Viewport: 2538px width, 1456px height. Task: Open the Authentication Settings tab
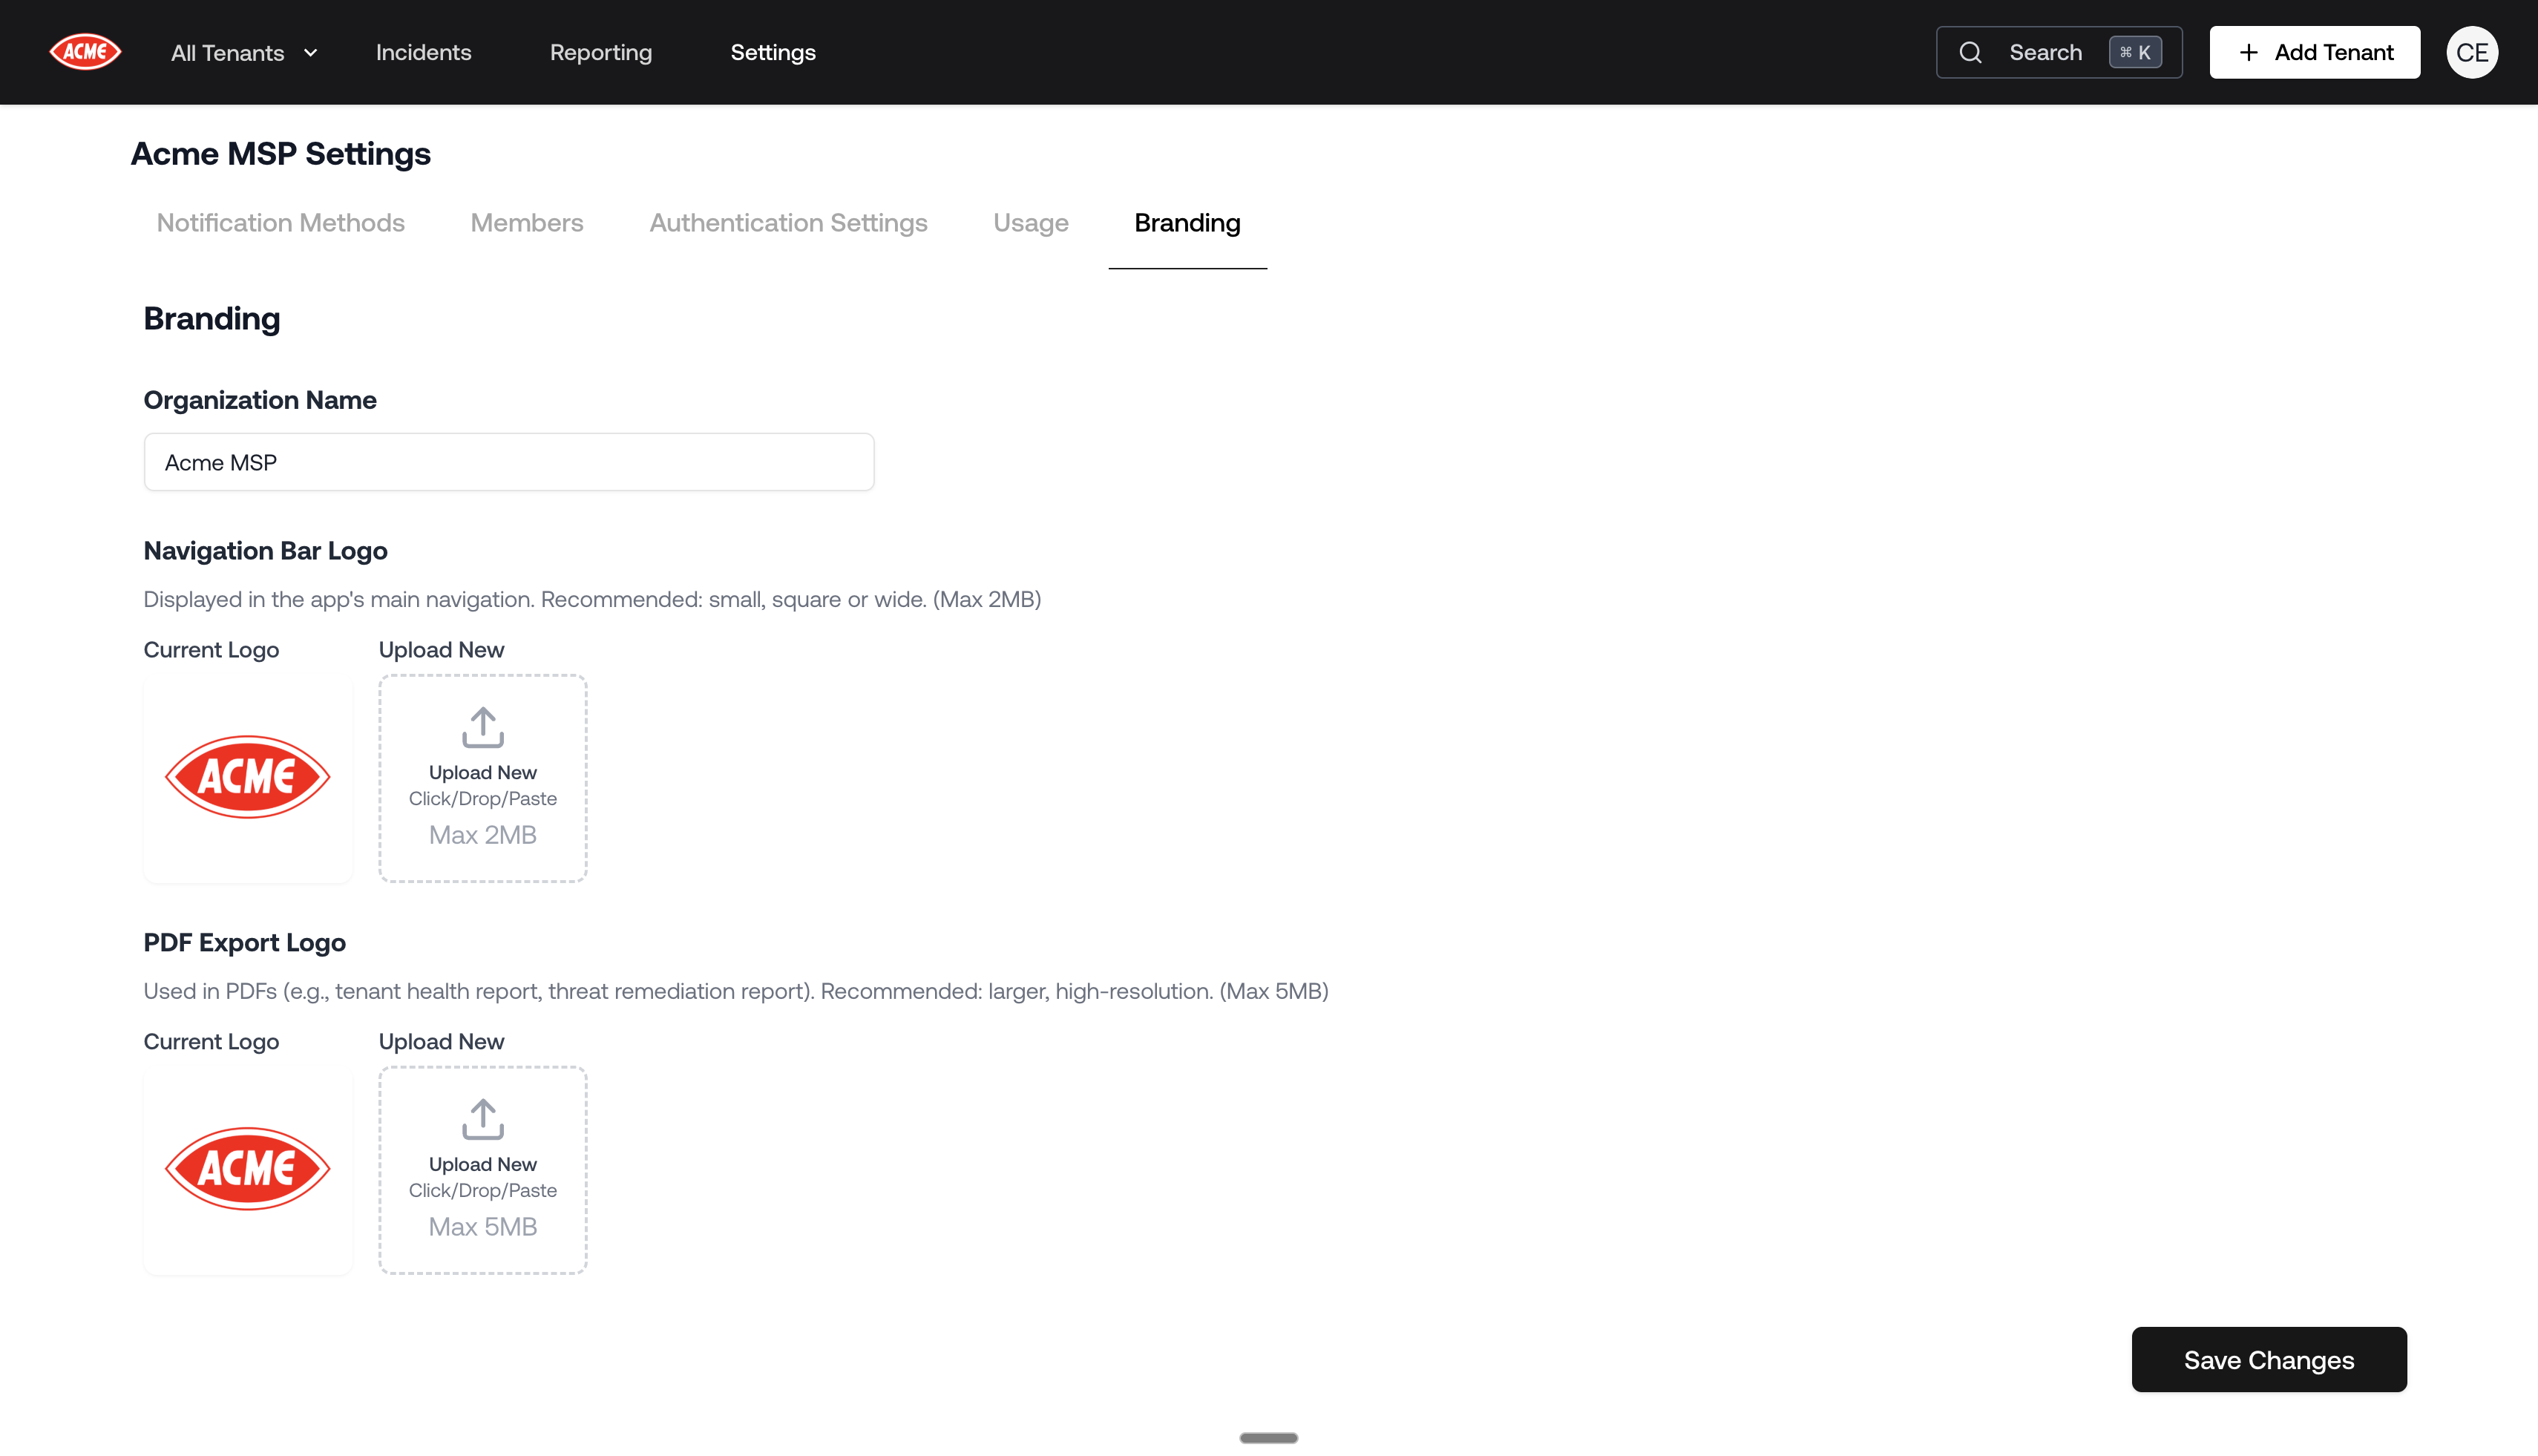click(788, 222)
